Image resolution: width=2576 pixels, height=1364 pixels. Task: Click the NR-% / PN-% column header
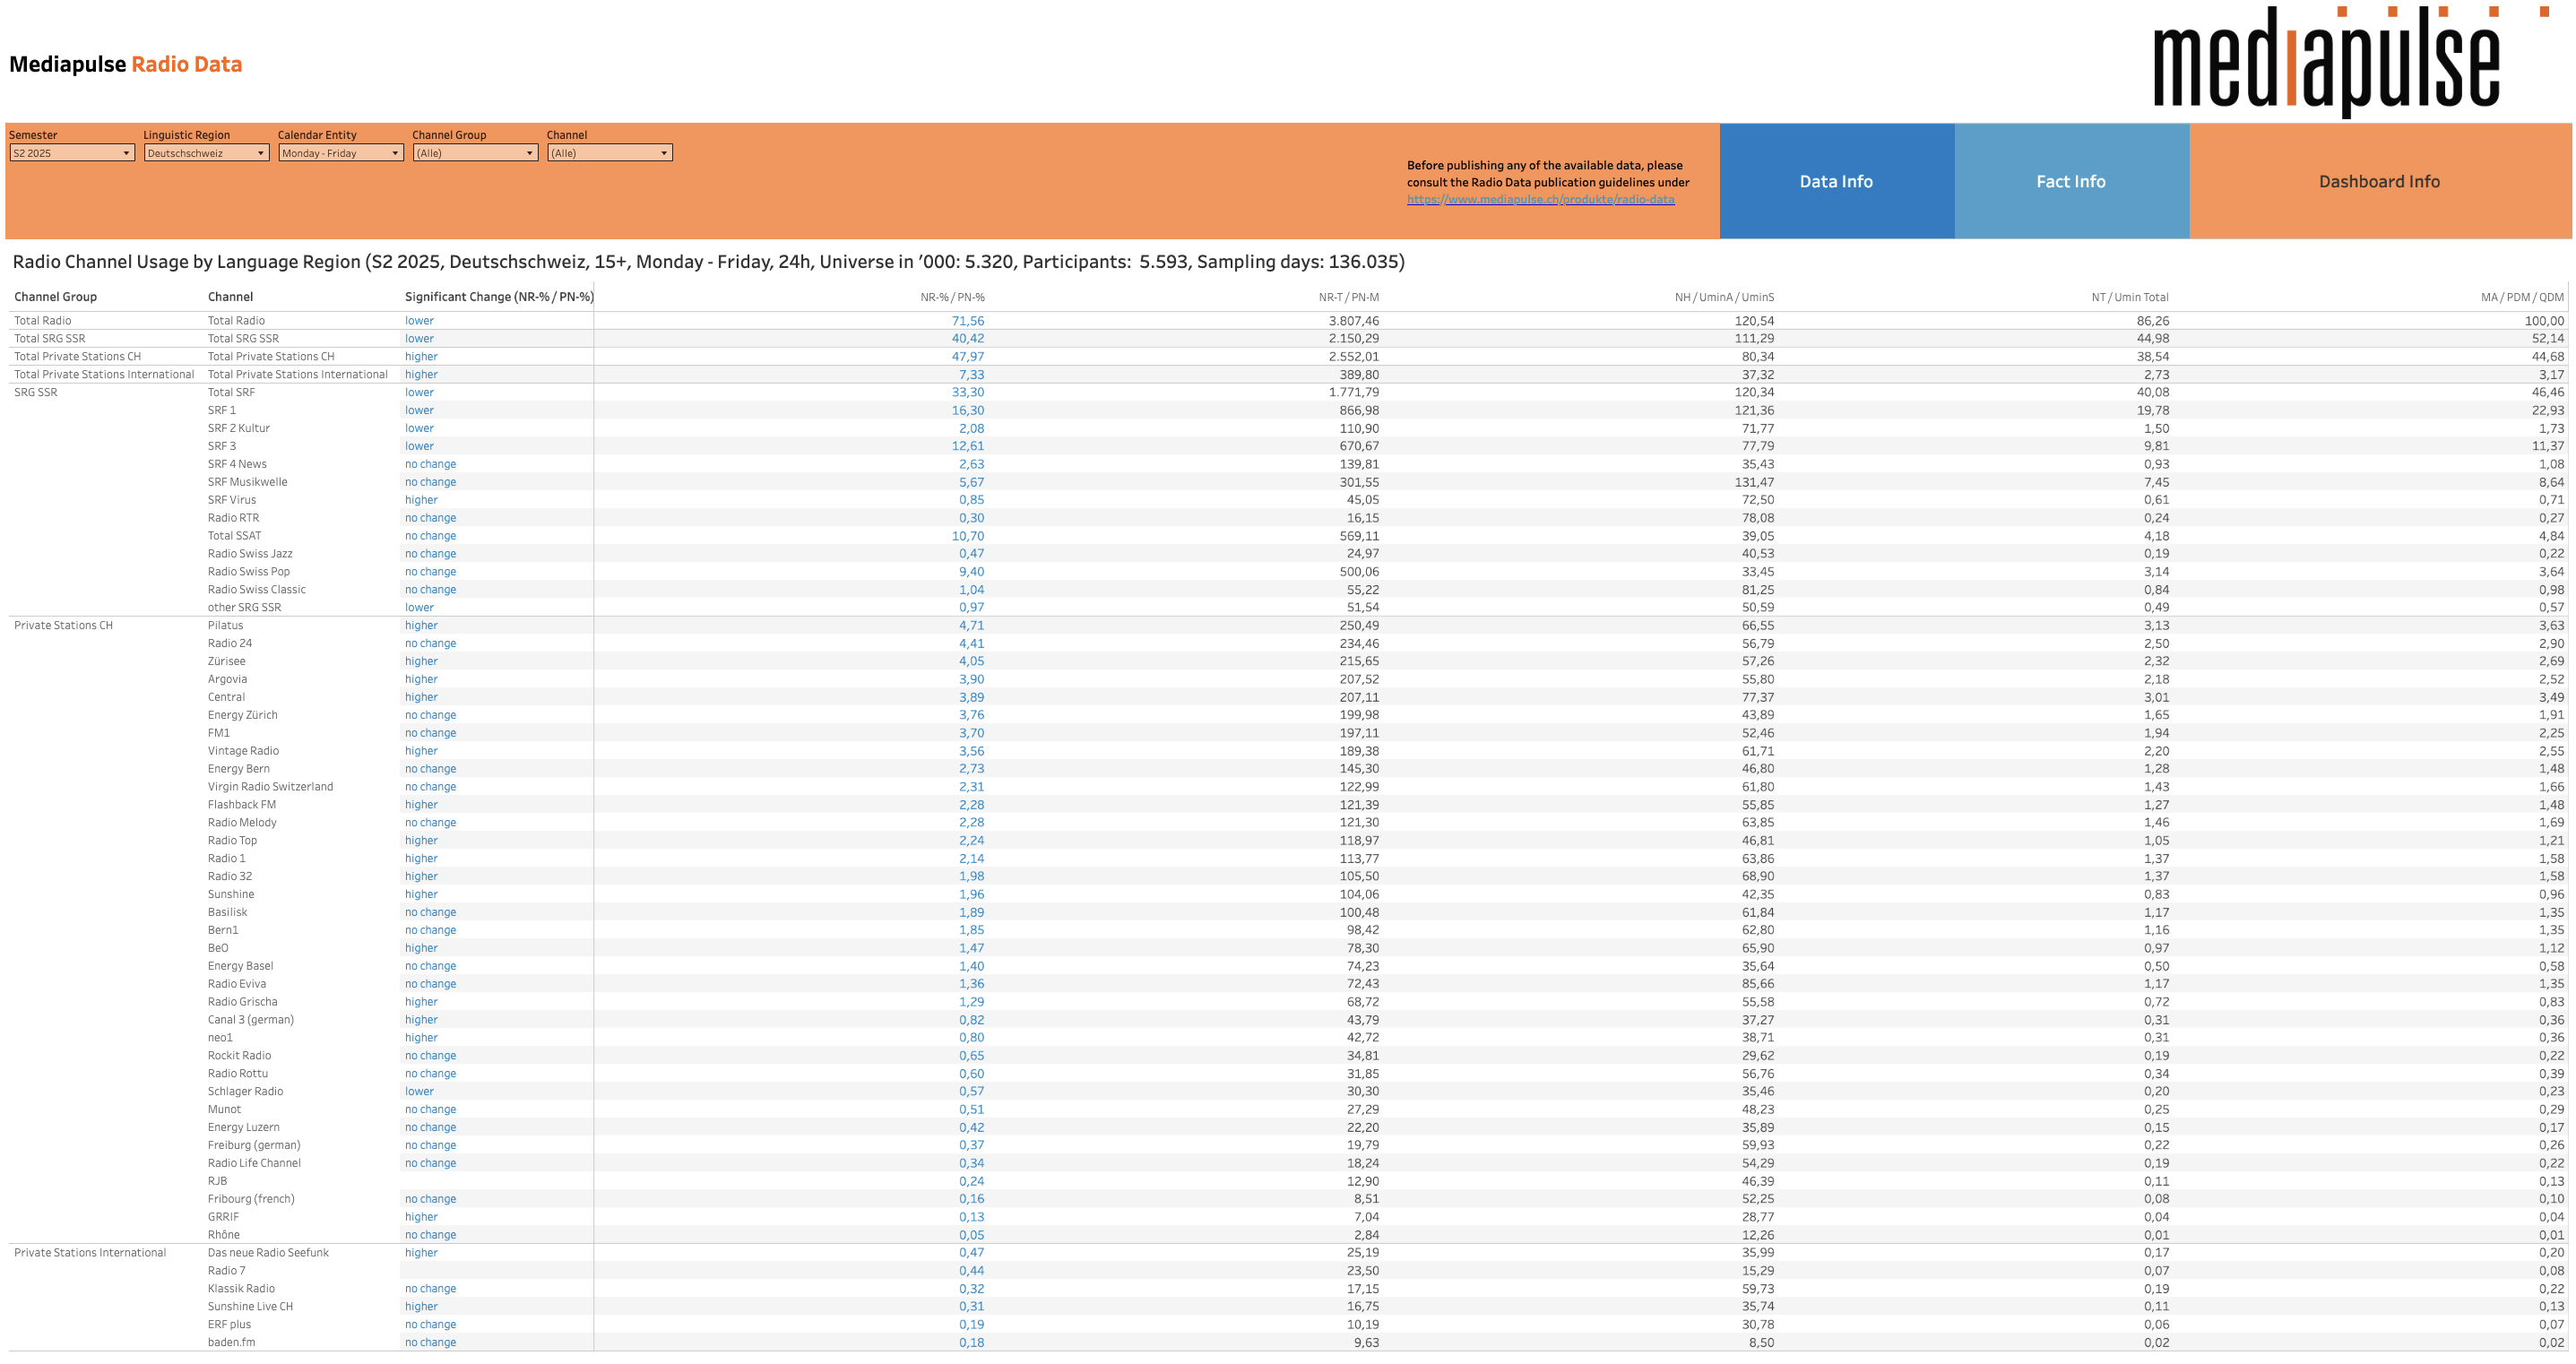[952, 297]
